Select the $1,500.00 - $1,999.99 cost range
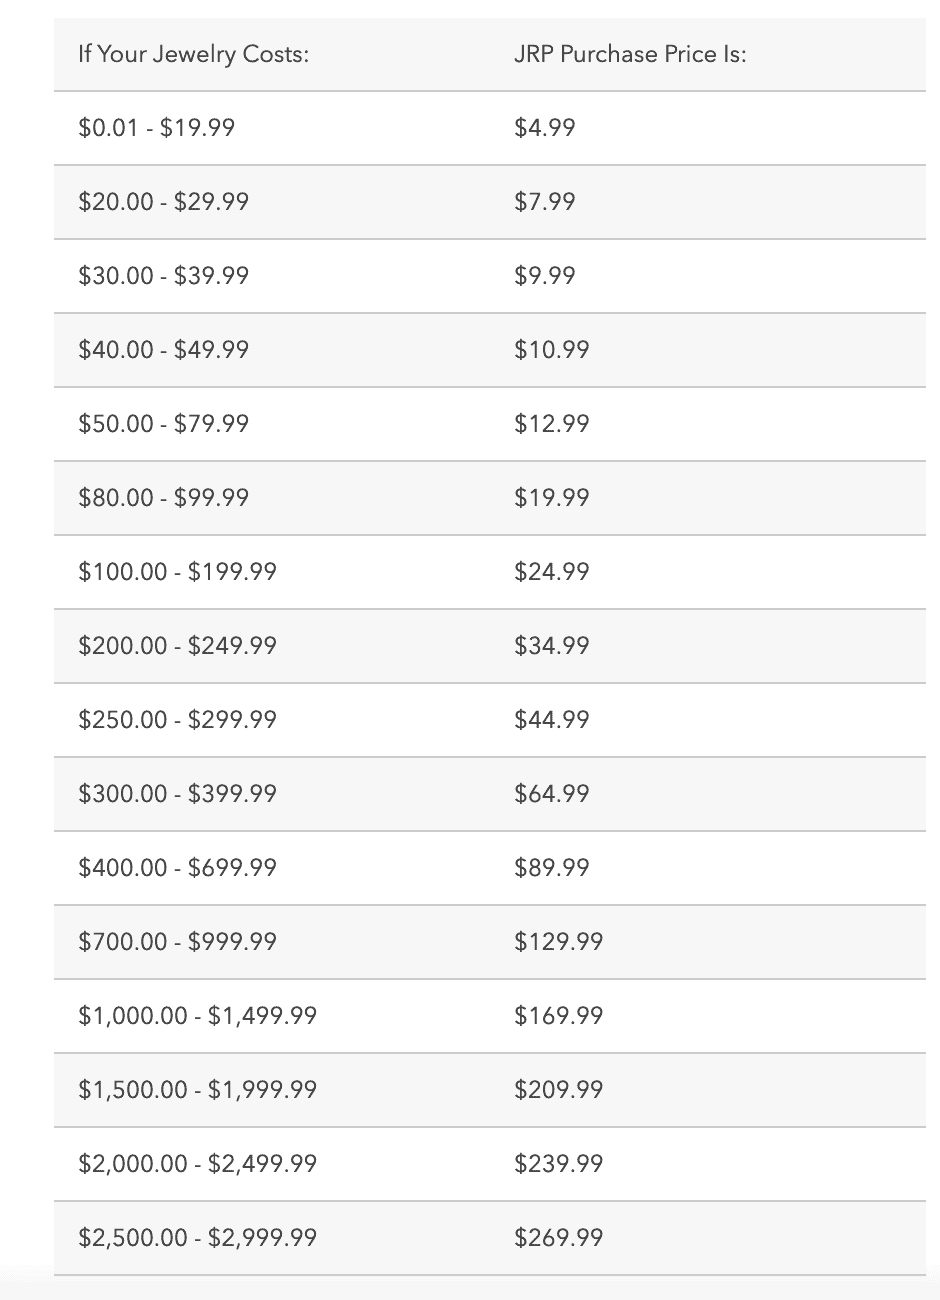The width and height of the screenshot is (940, 1300). 198,1090
